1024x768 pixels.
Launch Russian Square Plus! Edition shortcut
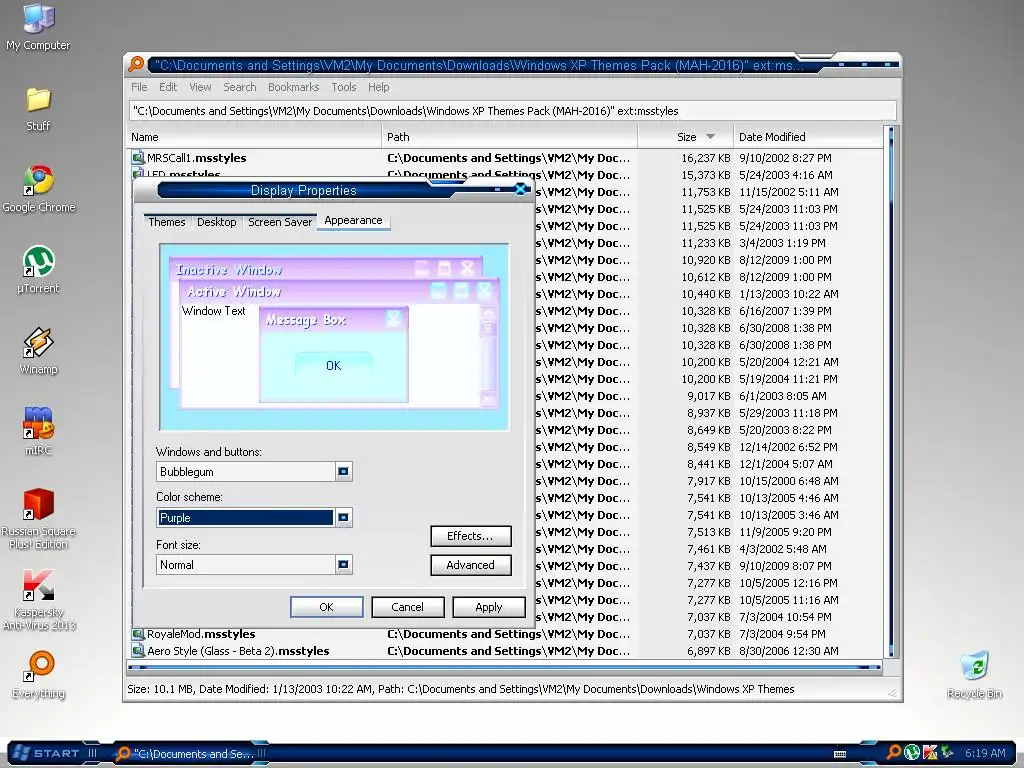[x=38, y=519]
